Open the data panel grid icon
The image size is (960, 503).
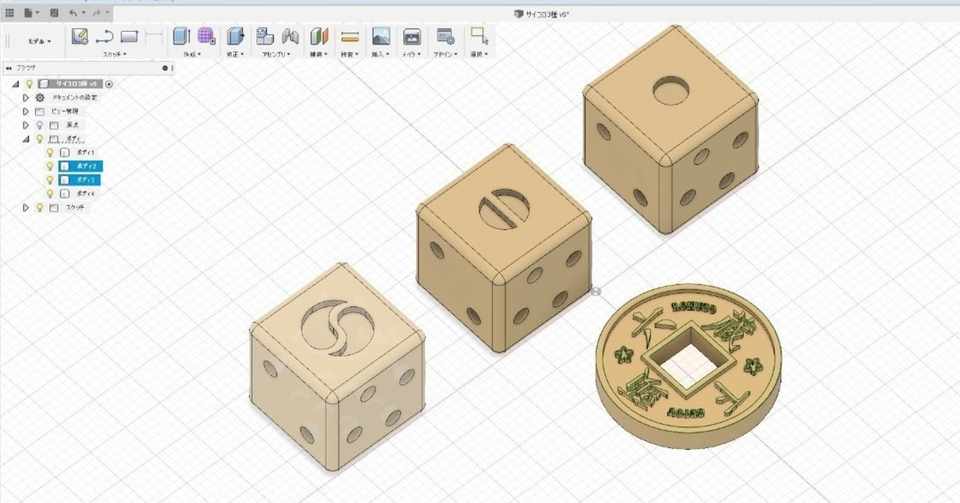[x=10, y=12]
